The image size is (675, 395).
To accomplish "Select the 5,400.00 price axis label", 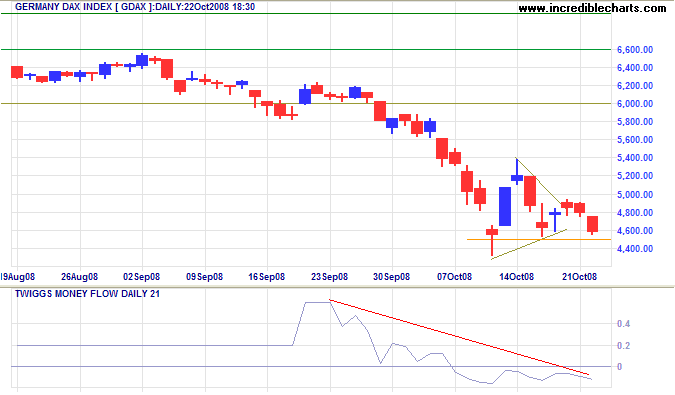I will click(x=635, y=158).
